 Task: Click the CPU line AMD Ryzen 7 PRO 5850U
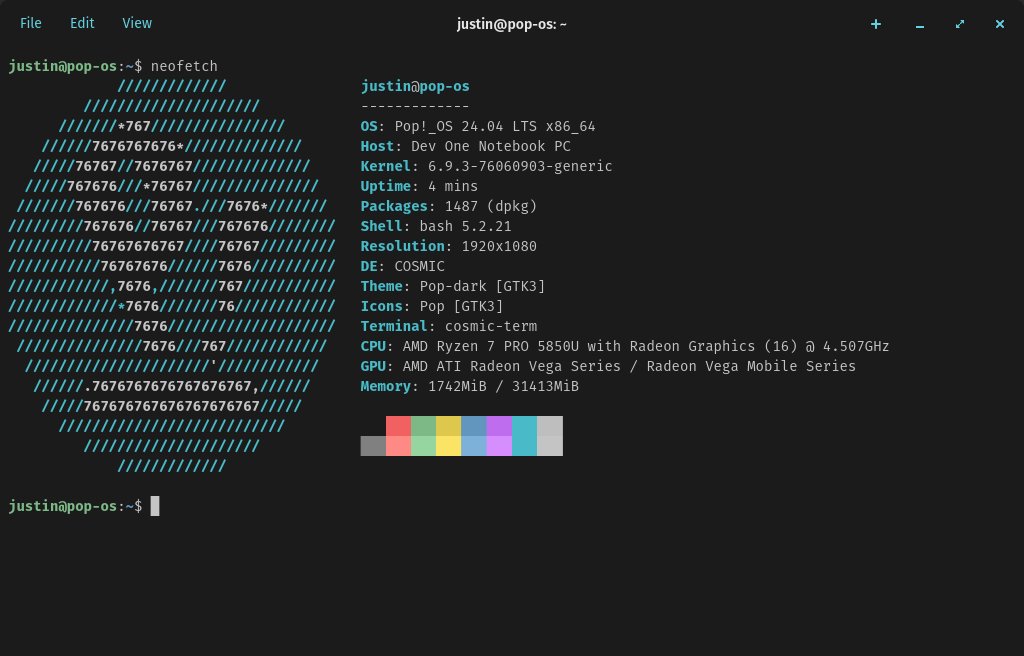[625, 346]
